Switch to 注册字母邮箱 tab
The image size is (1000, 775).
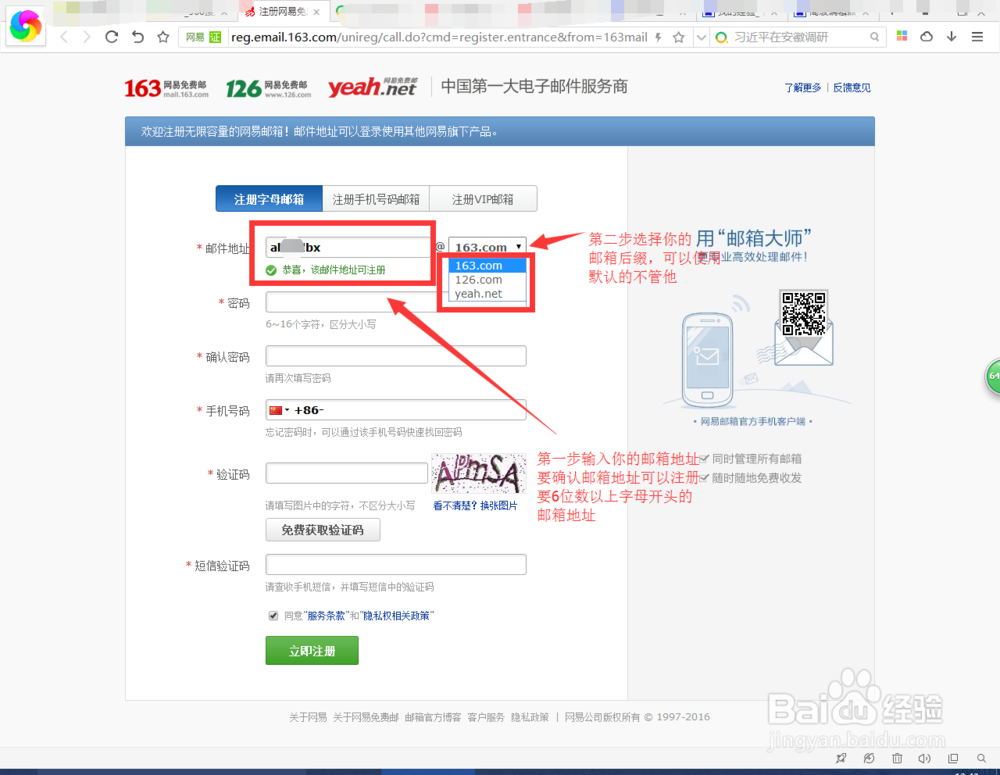269,199
